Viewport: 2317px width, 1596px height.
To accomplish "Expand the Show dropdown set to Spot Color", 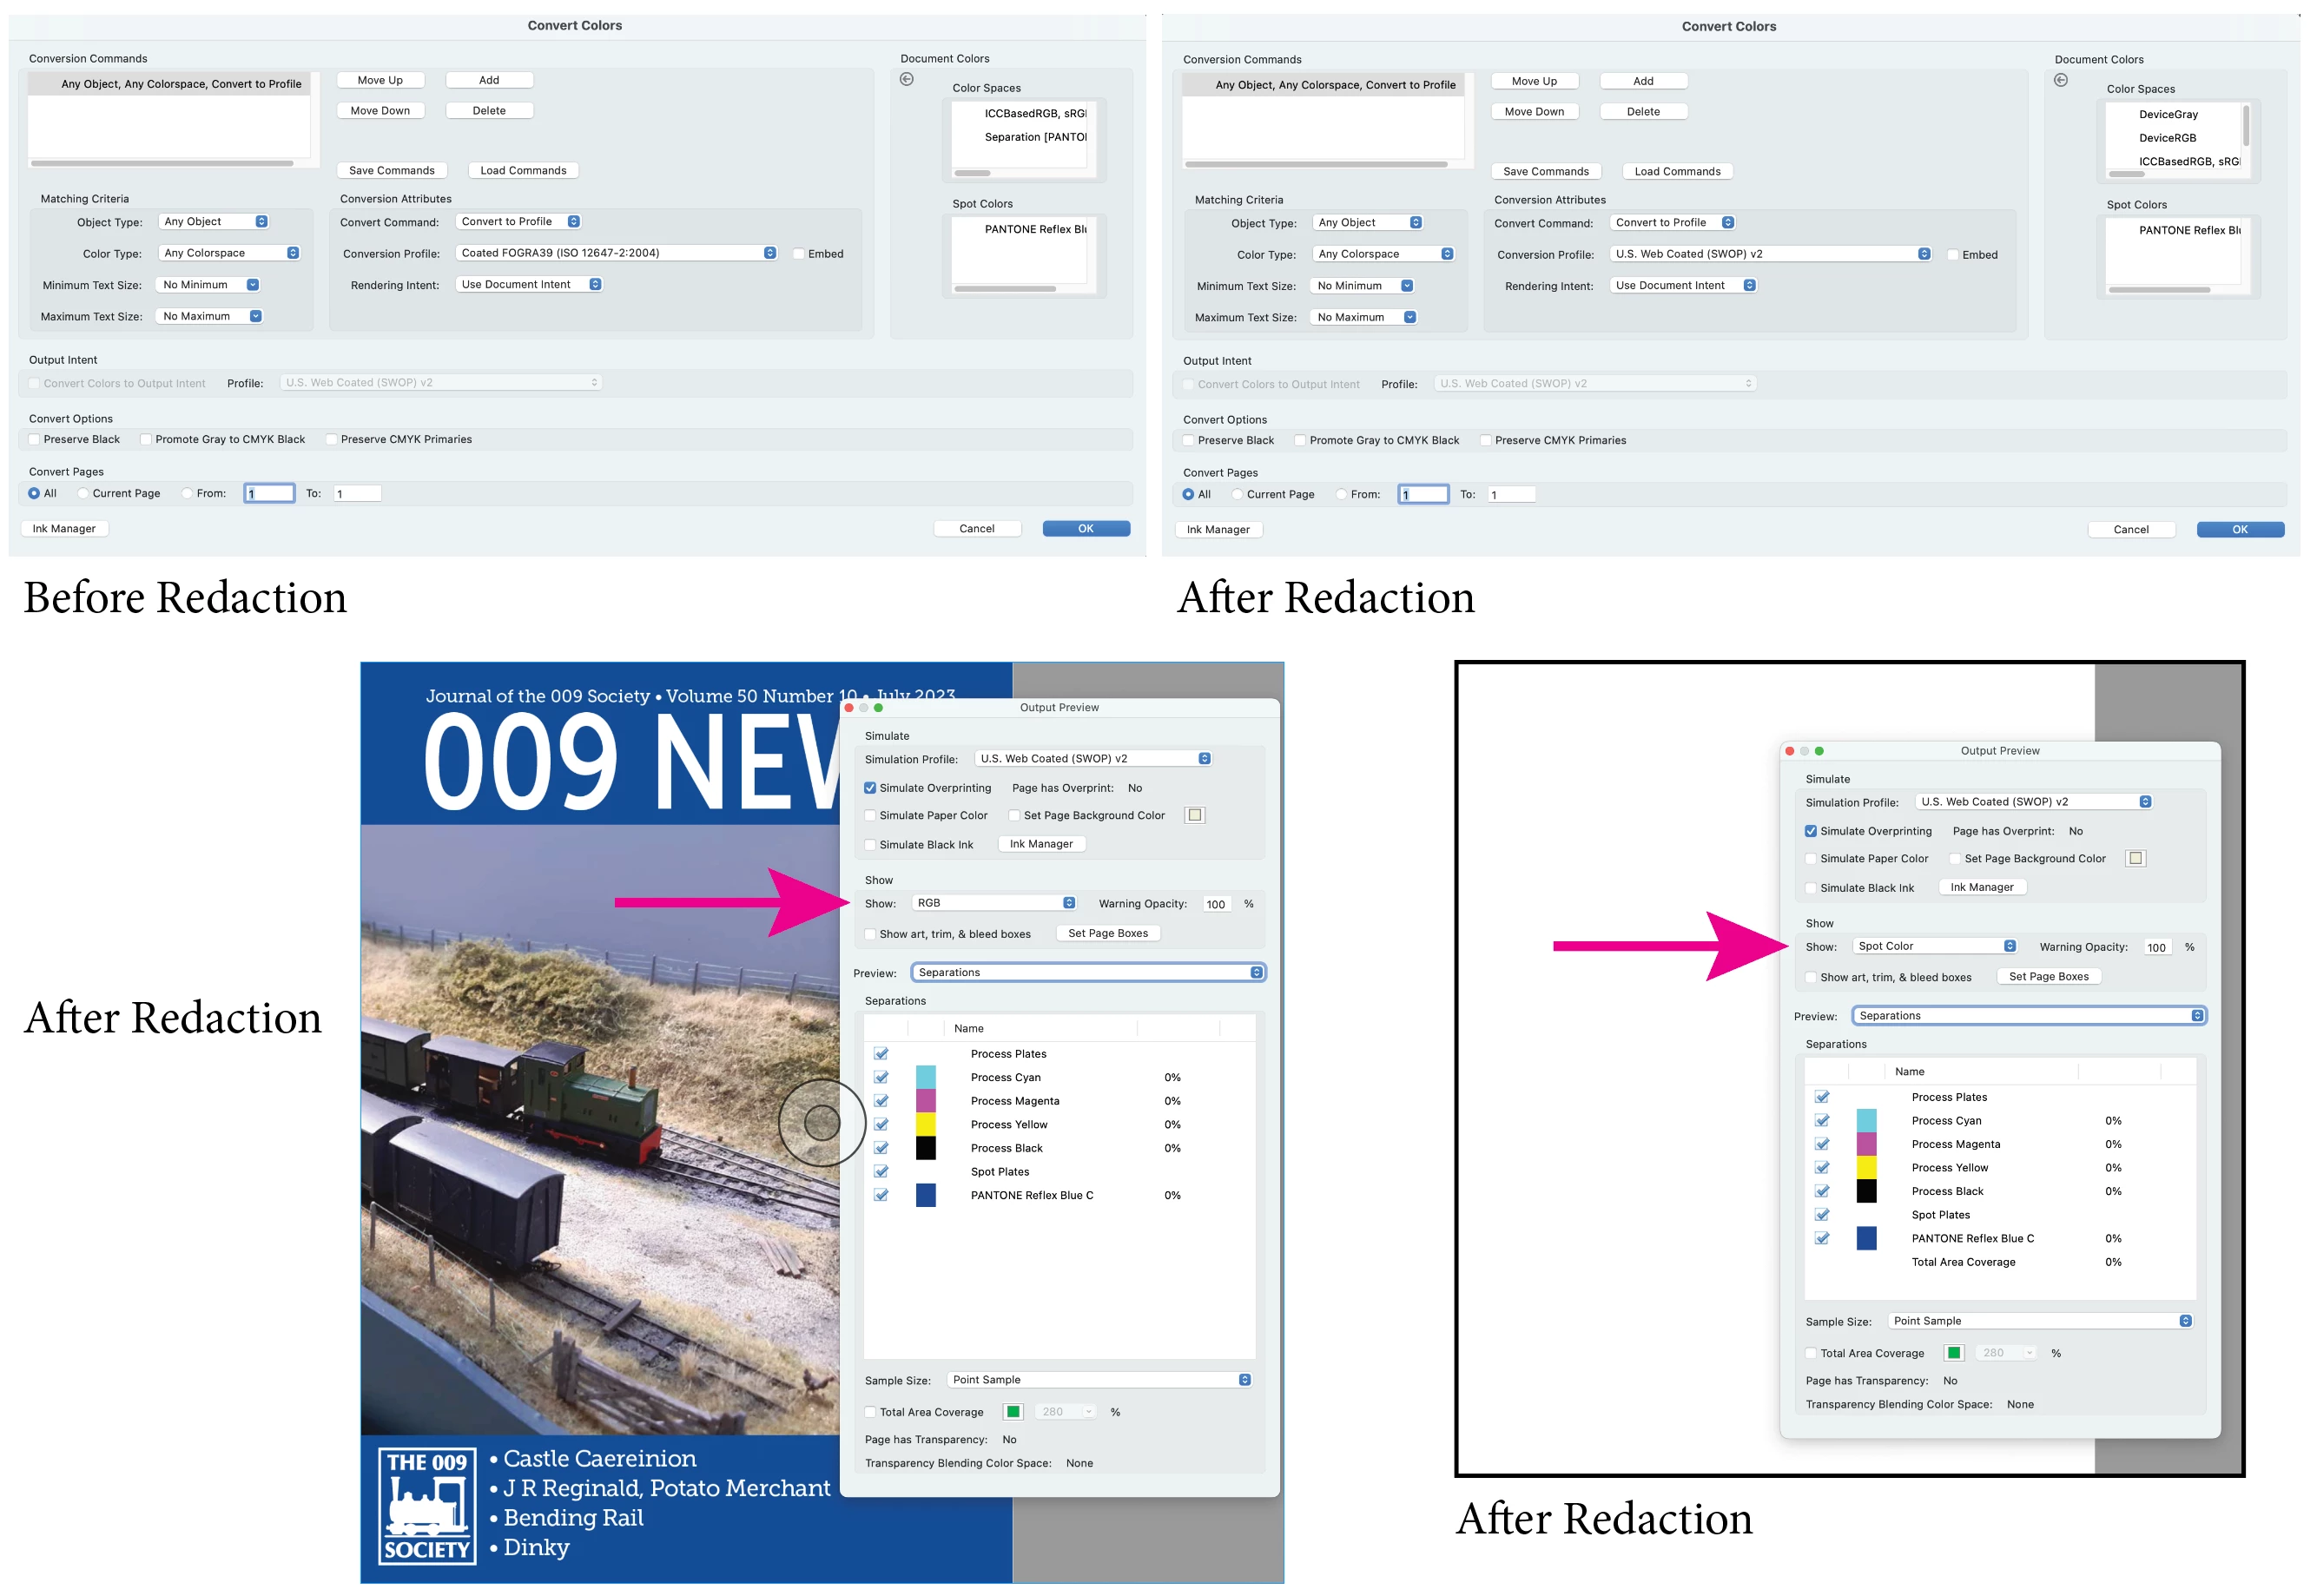I will [x=1935, y=946].
